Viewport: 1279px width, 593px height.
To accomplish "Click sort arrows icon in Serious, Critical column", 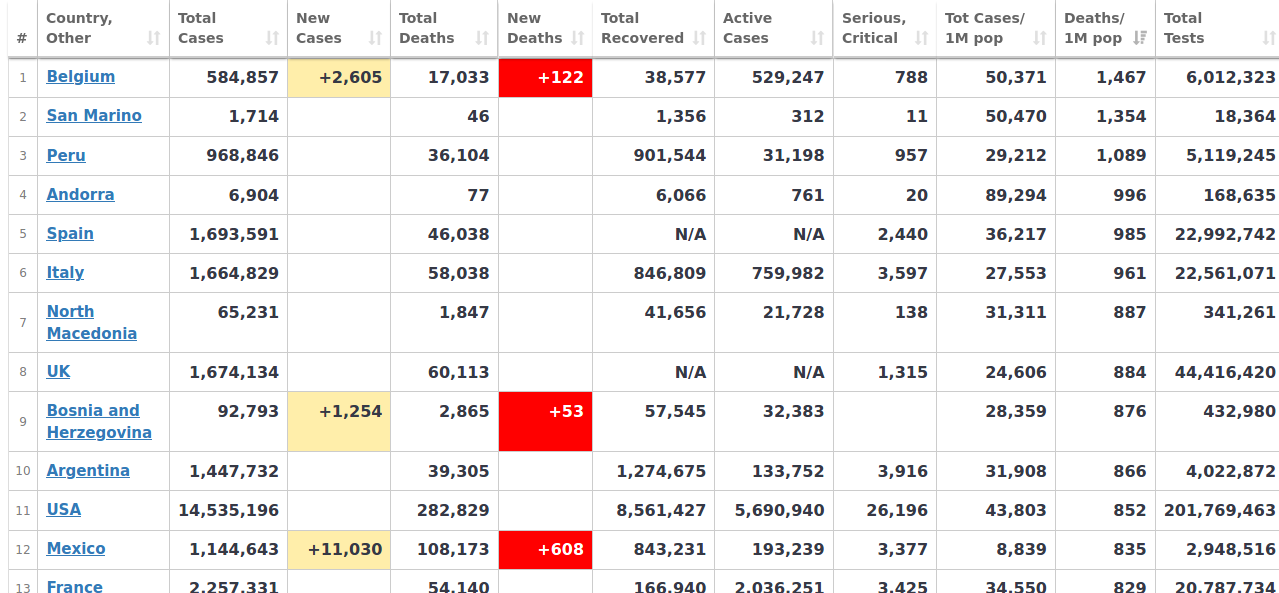I will tap(921, 38).
